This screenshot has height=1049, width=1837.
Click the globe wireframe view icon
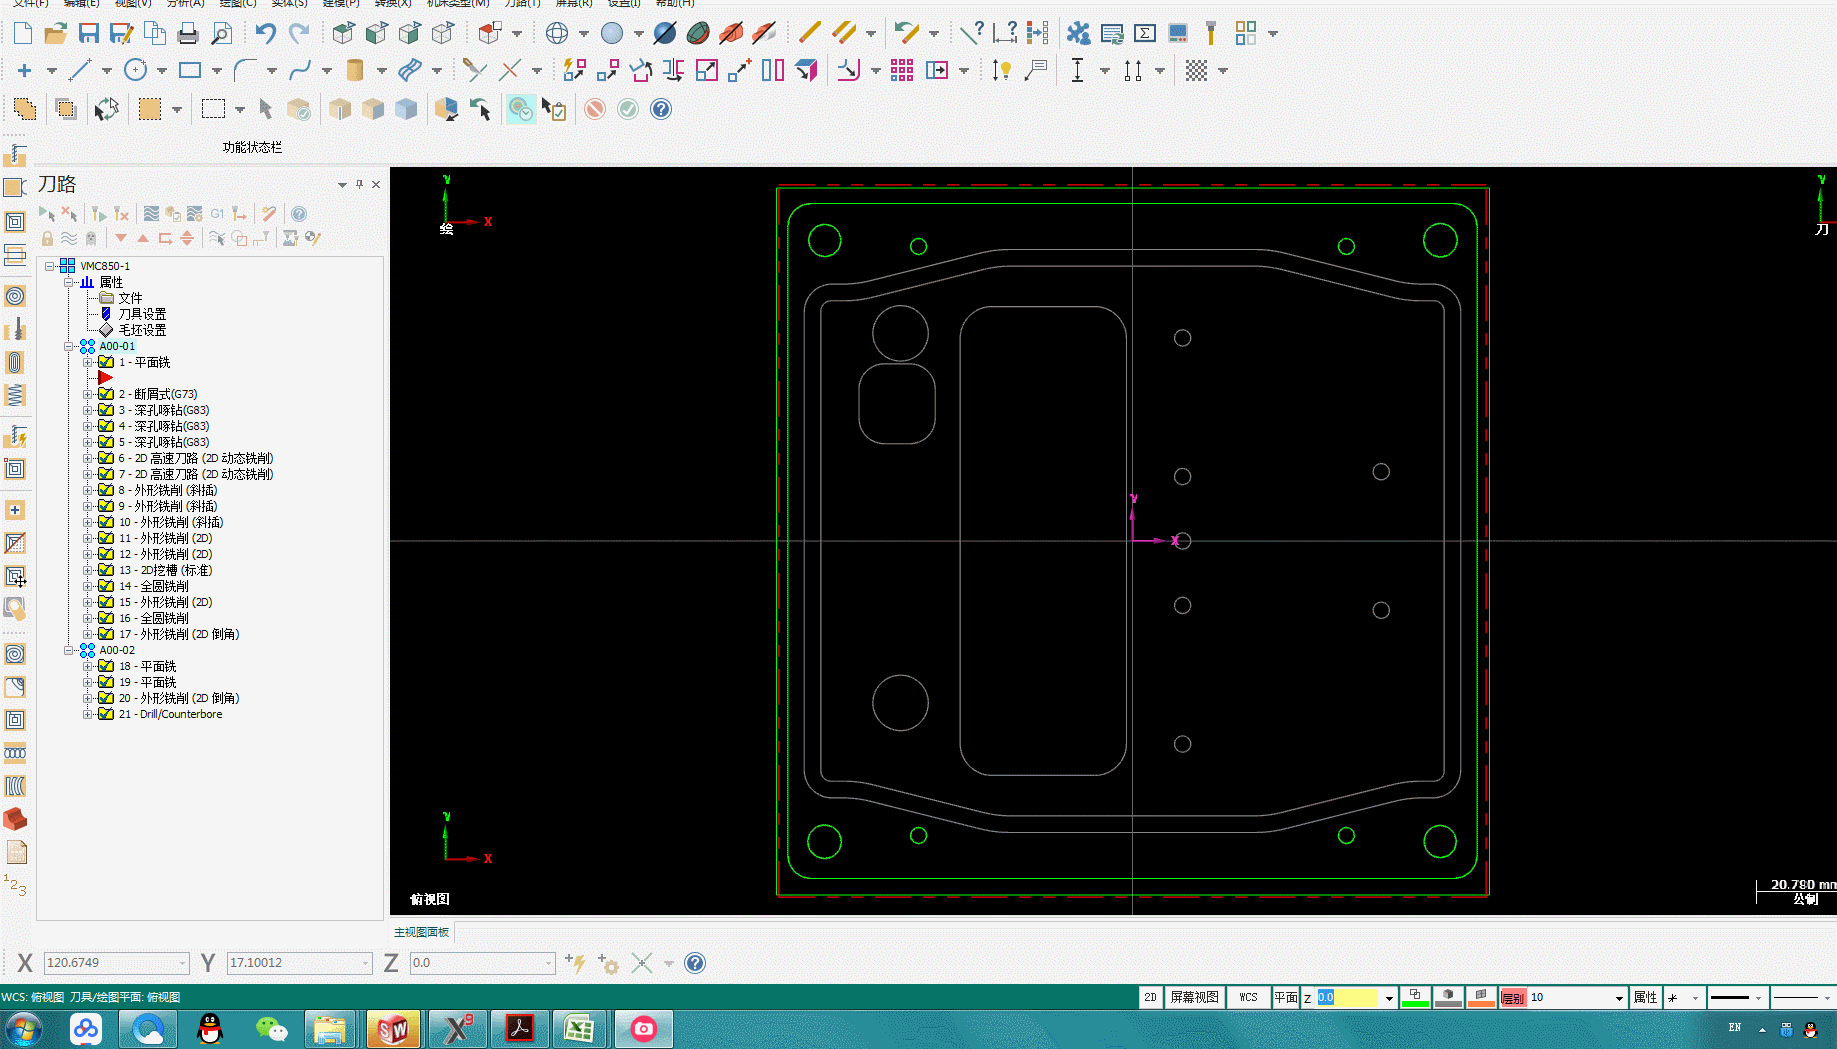tap(557, 33)
